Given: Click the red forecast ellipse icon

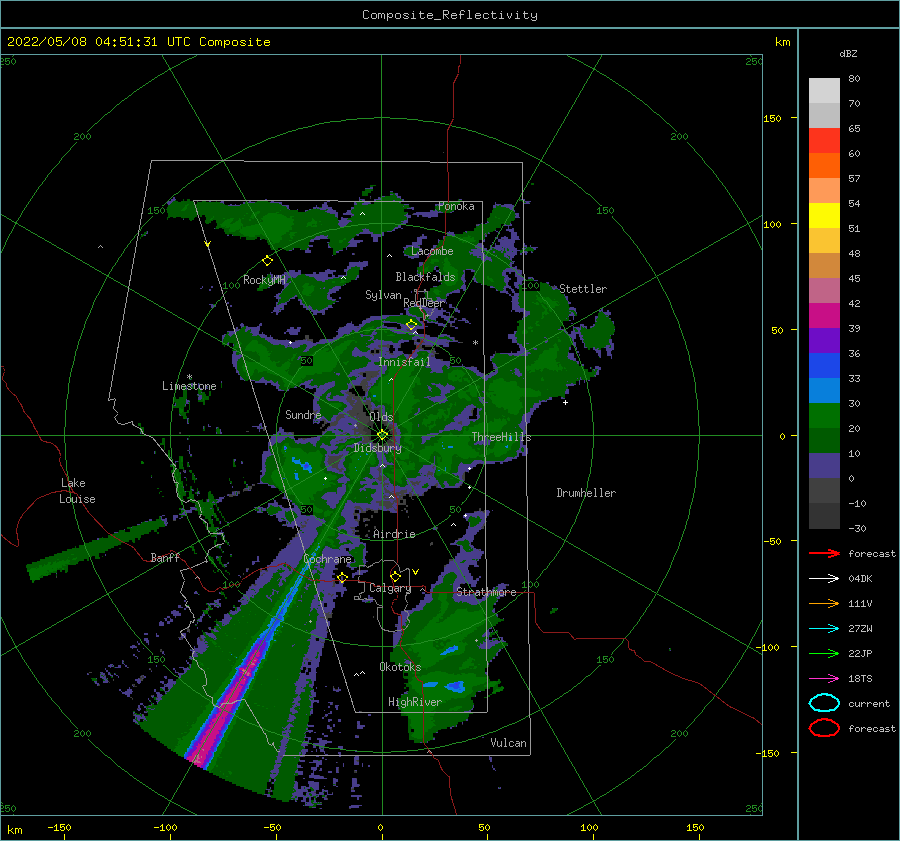Looking at the screenshot, I should tap(824, 728).
